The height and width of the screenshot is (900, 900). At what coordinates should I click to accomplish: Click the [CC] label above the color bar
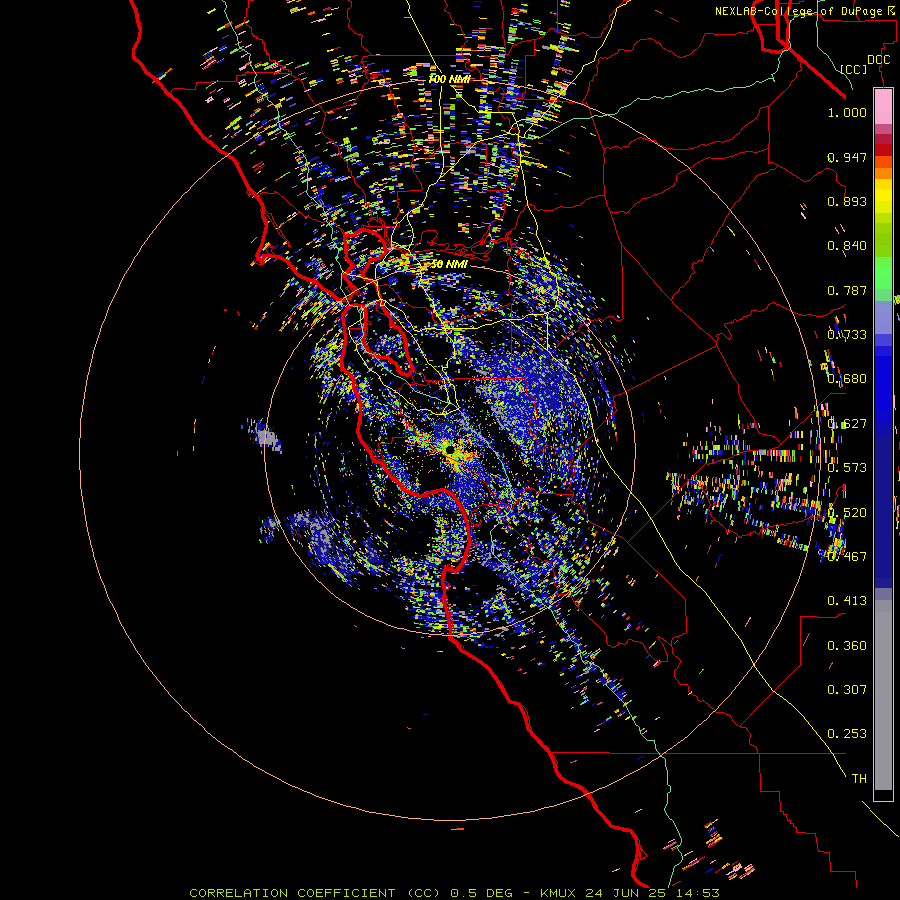tap(853, 69)
